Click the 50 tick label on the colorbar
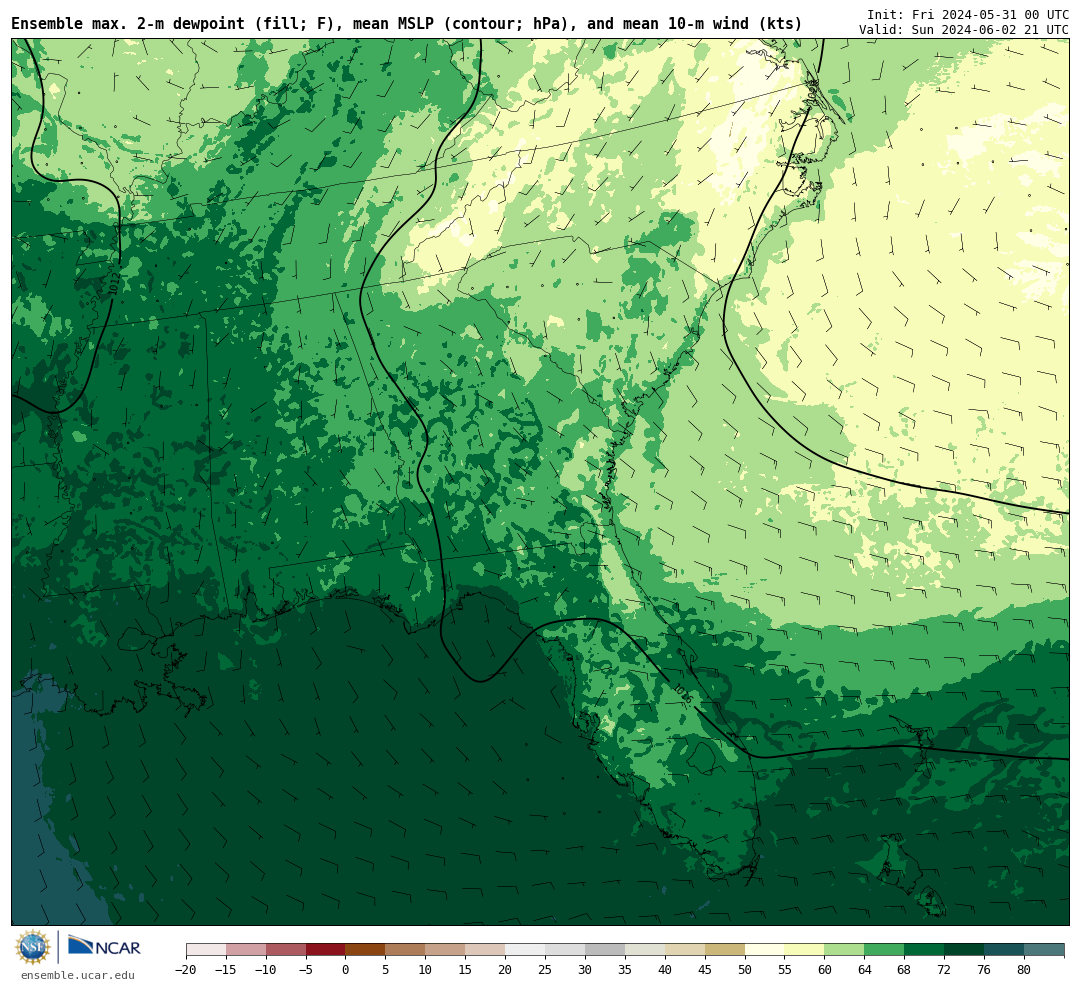The image size is (1080, 988). click(x=745, y=970)
